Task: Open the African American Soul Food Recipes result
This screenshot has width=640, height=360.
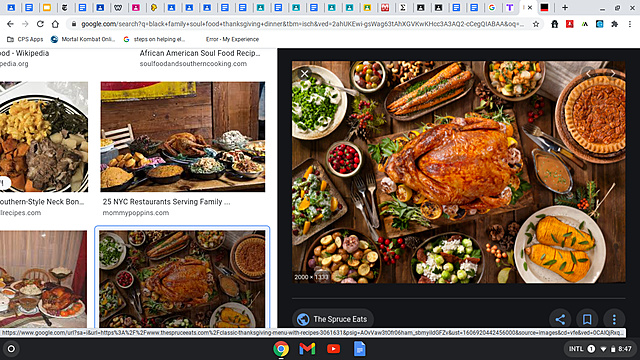Action: [200, 53]
